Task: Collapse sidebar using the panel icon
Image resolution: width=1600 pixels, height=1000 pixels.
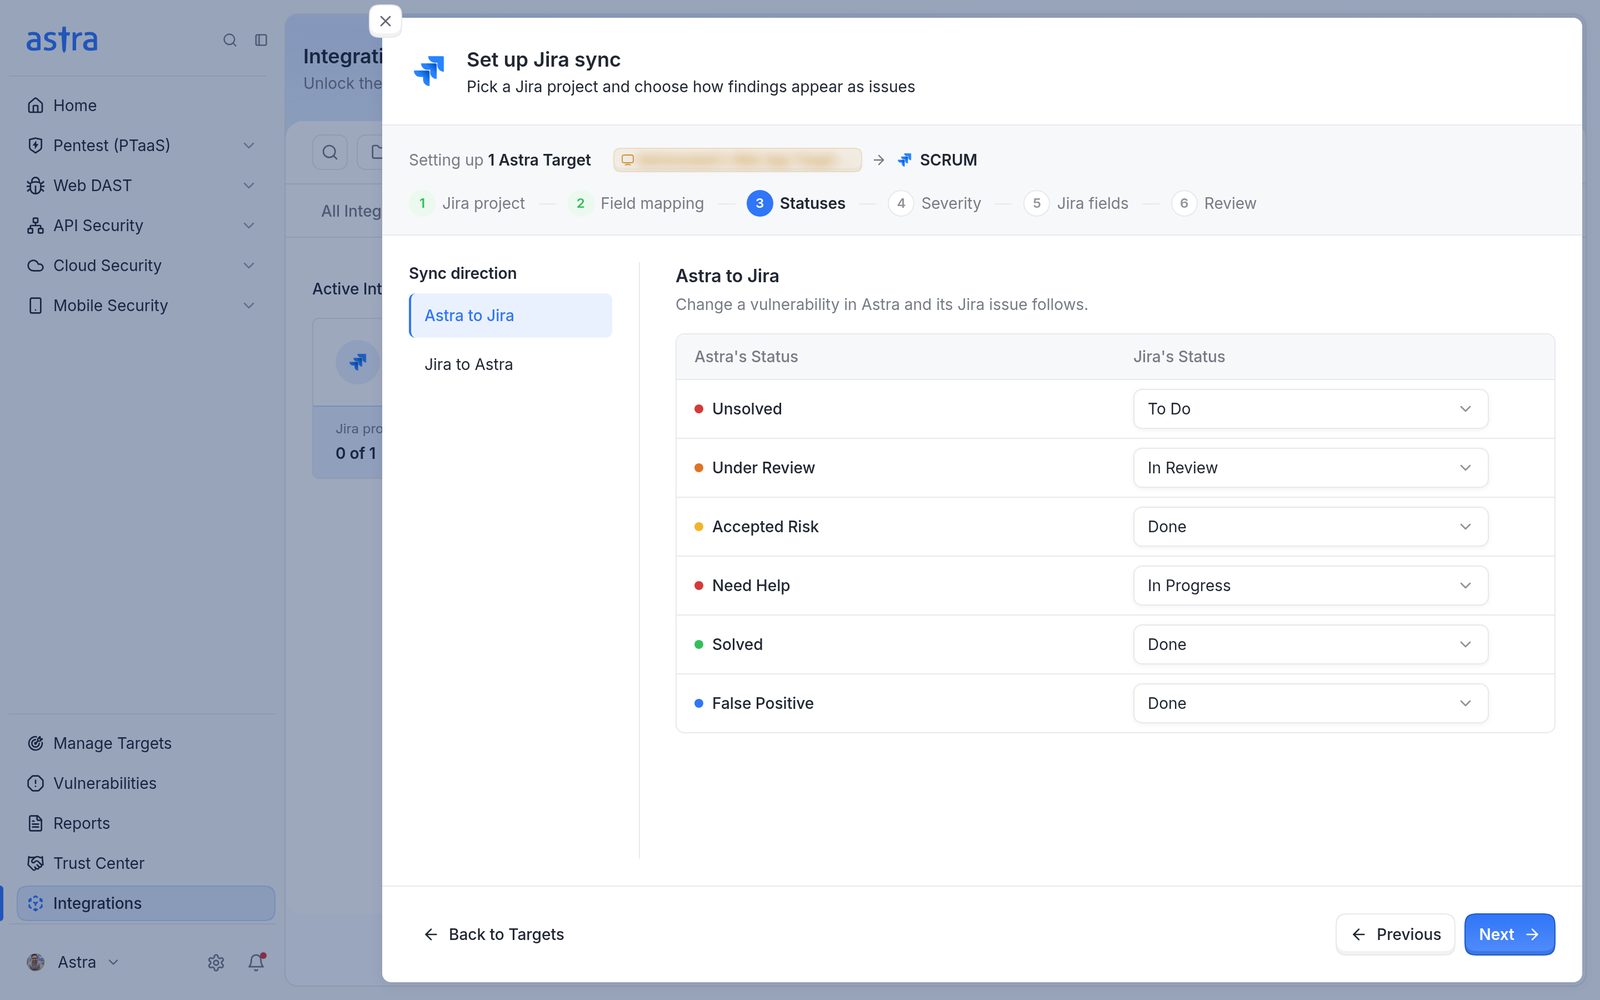Action: pyautogui.click(x=261, y=40)
